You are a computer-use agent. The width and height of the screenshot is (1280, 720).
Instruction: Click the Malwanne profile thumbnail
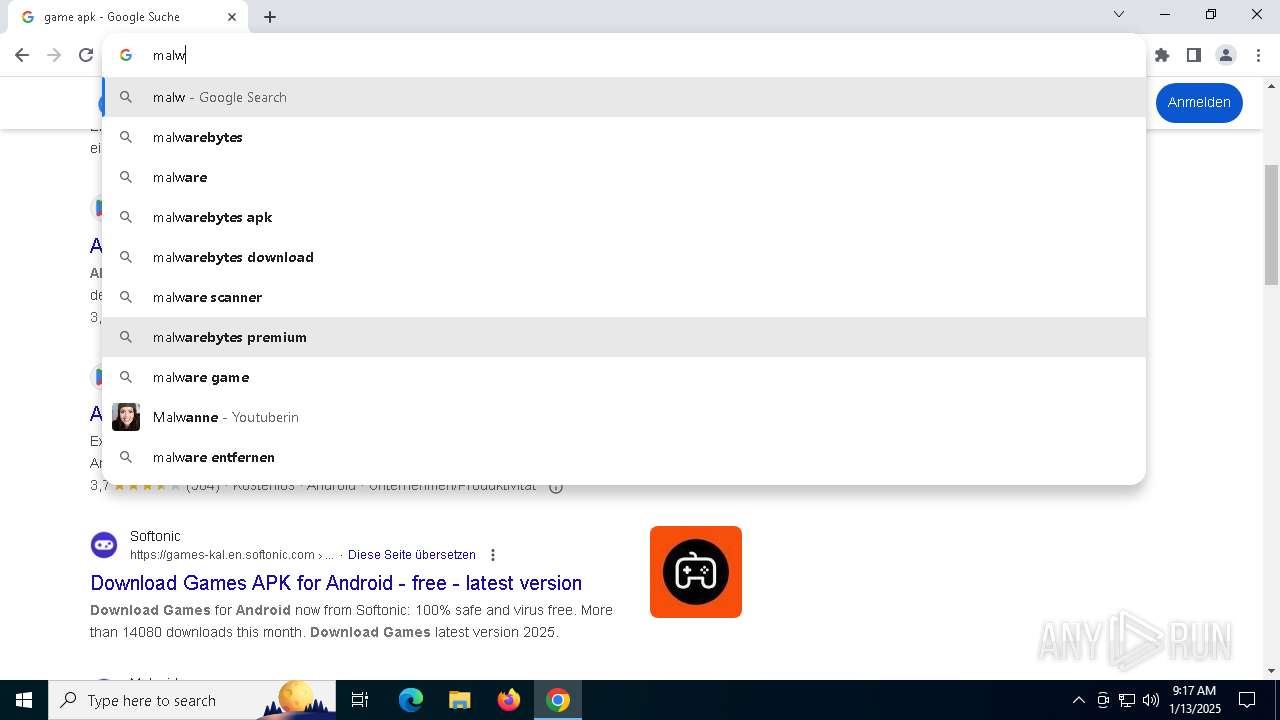click(126, 417)
